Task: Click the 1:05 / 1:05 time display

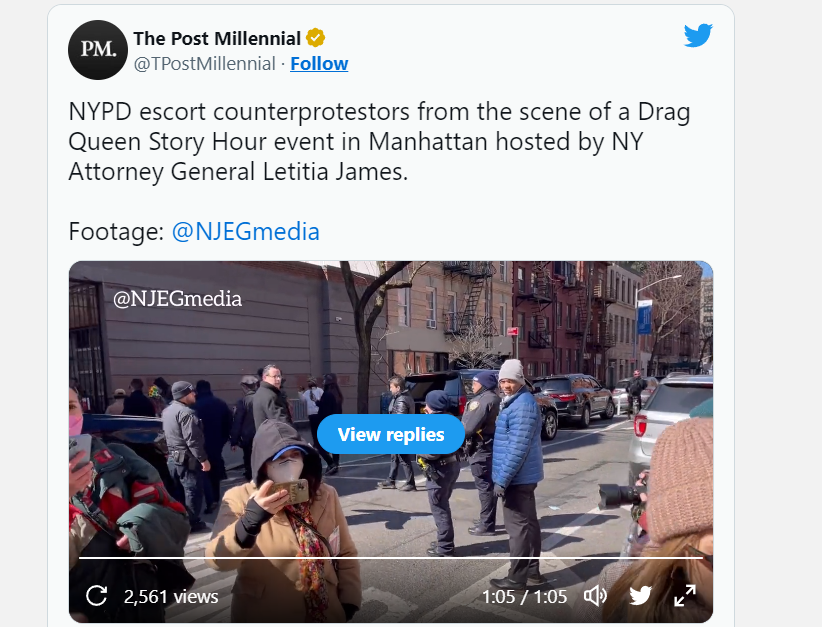Action: pos(524,597)
